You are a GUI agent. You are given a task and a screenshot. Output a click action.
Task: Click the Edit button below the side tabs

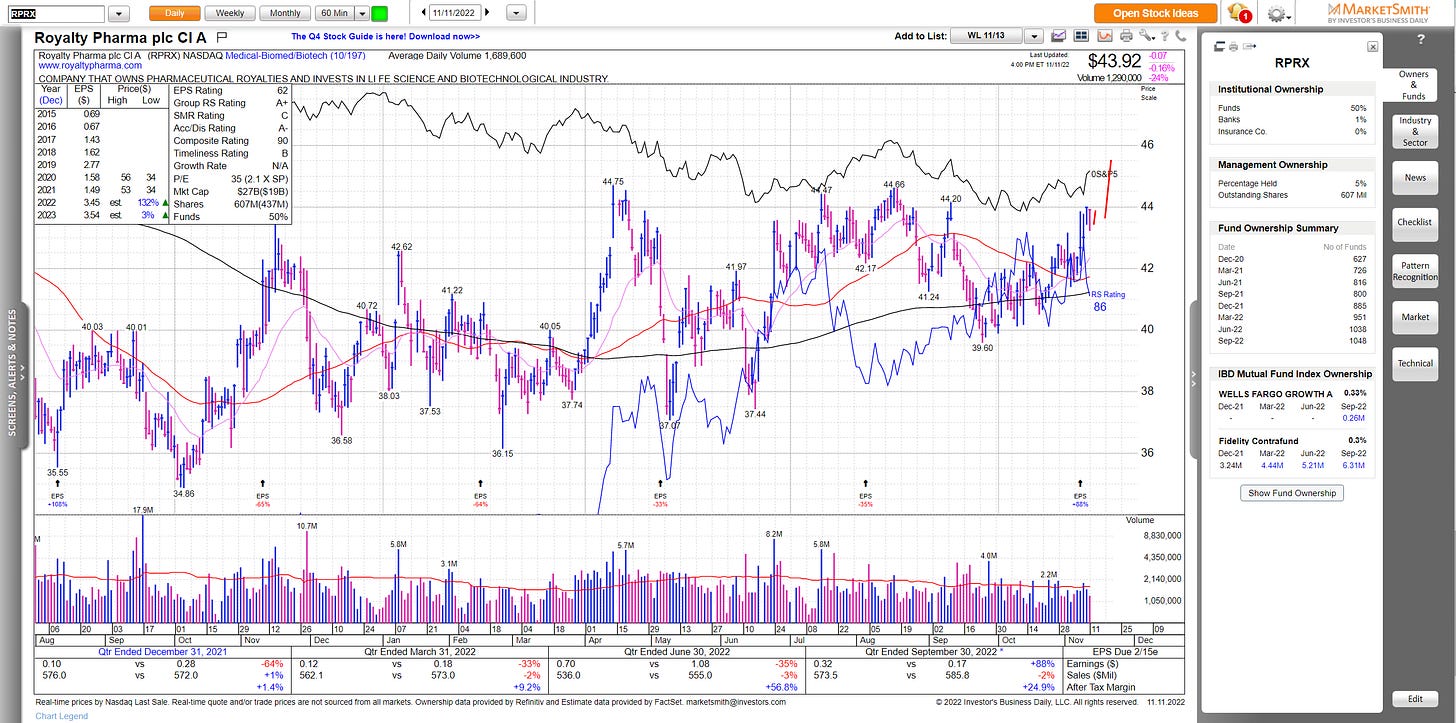point(1415,699)
